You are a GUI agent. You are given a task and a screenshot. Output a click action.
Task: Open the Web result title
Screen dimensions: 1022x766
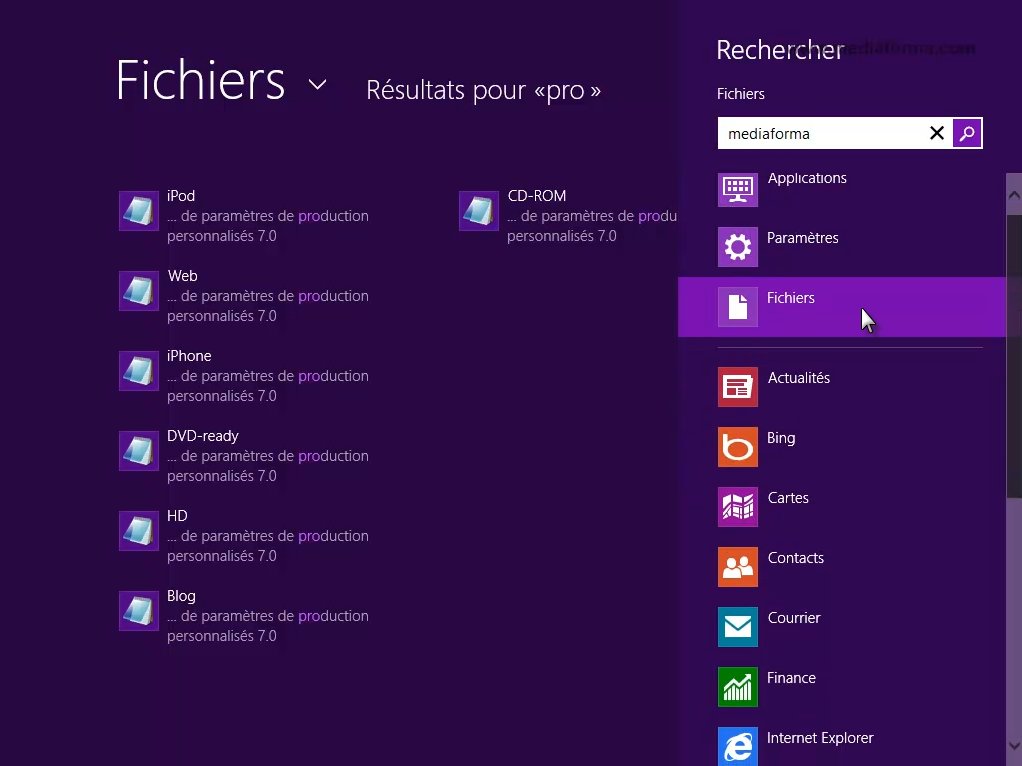(x=182, y=276)
